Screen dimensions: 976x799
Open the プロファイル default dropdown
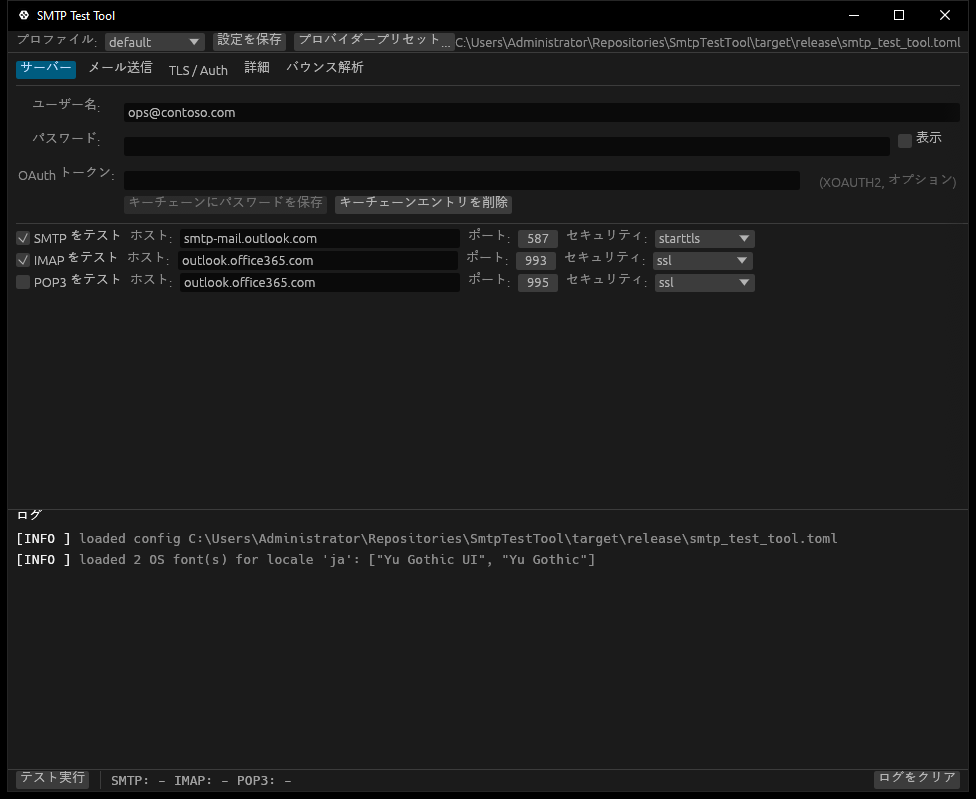154,42
